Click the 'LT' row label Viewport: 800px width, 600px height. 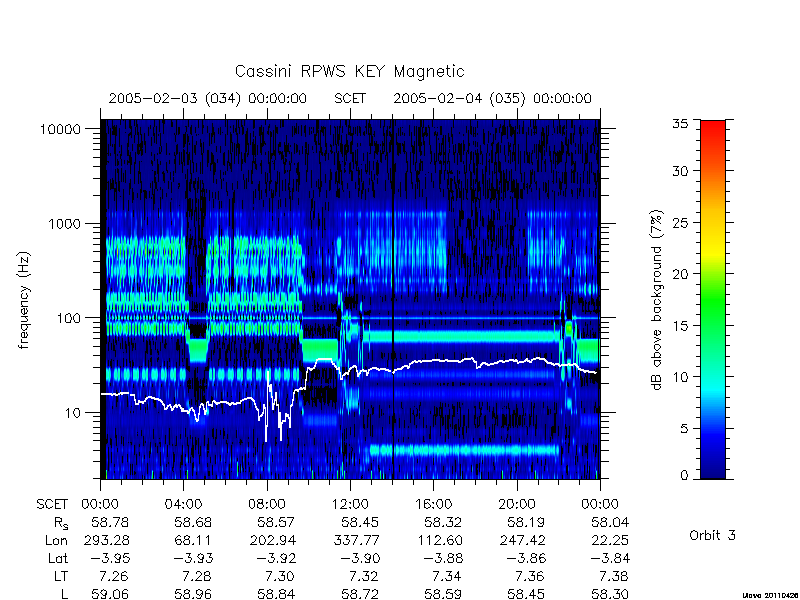(x=60, y=576)
